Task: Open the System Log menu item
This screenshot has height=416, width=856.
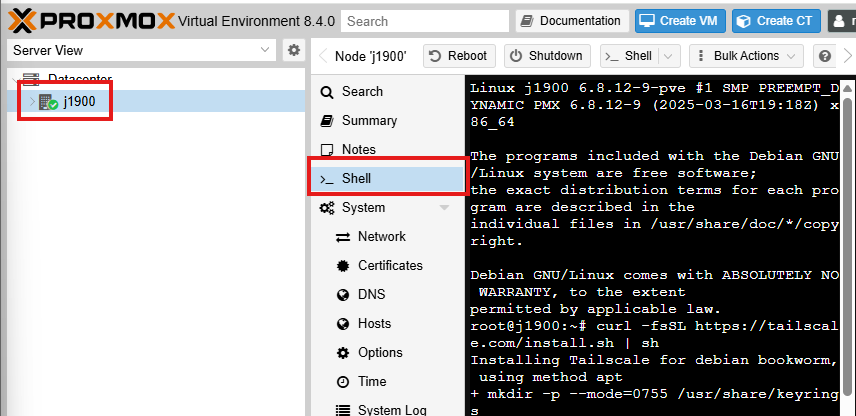Action: (x=388, y=409)
